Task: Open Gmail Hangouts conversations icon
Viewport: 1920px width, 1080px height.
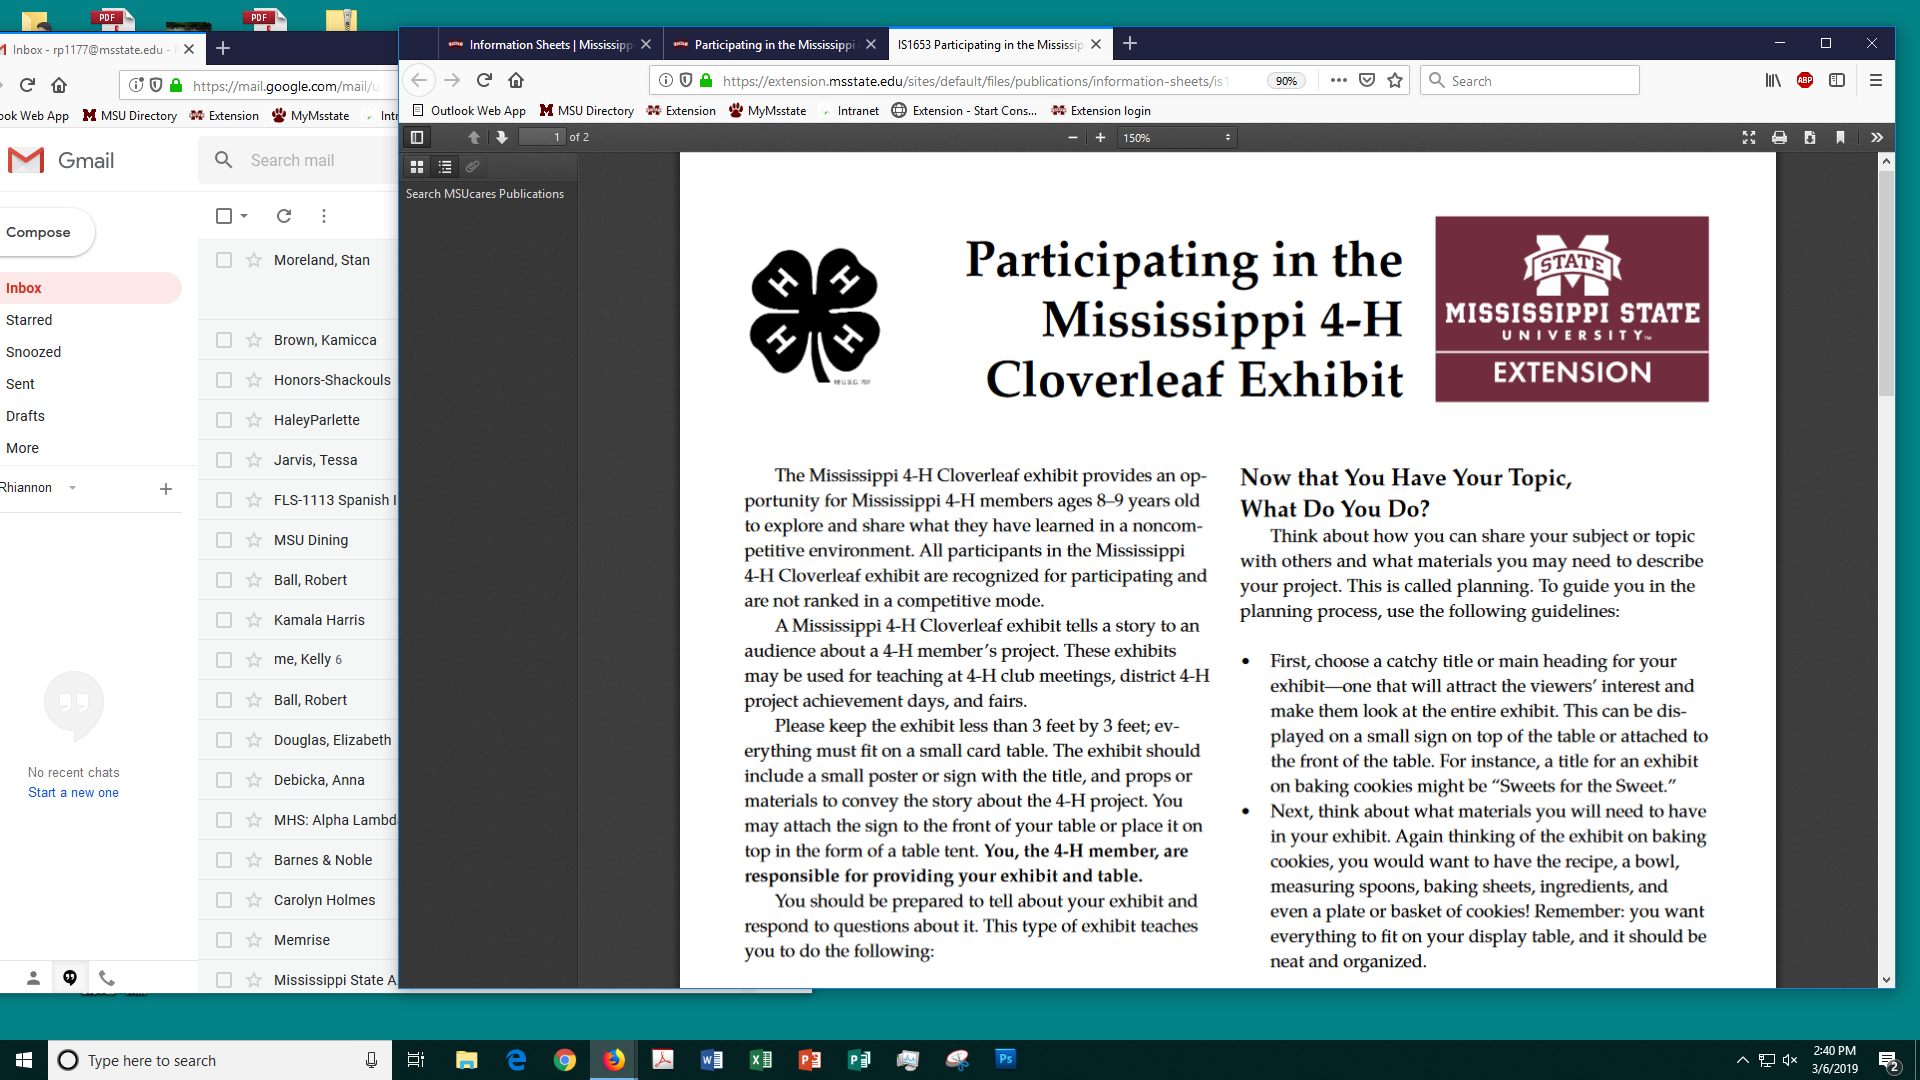Action: click(70, 978)
